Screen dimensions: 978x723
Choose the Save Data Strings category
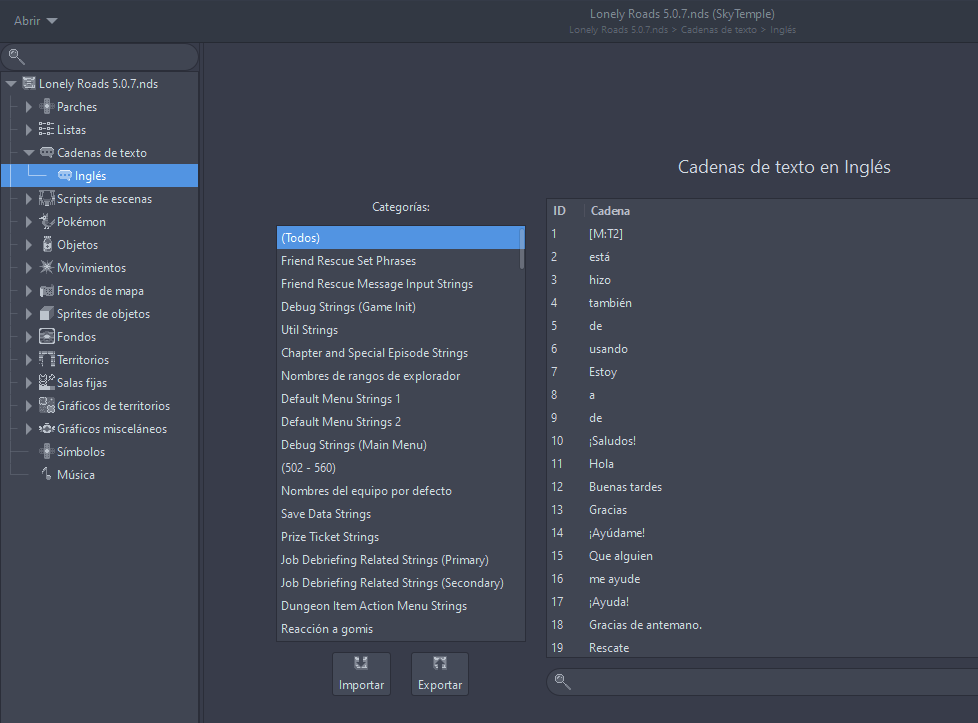pos(325,514)
